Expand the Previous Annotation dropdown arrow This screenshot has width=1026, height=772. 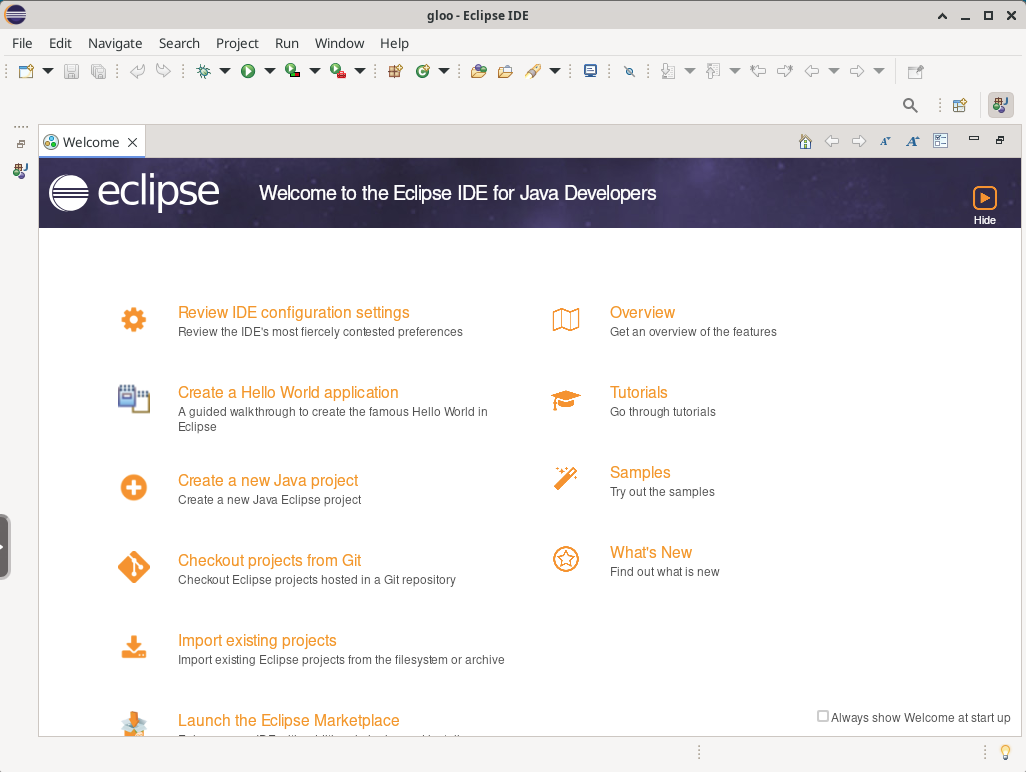(x=735, y=71)
